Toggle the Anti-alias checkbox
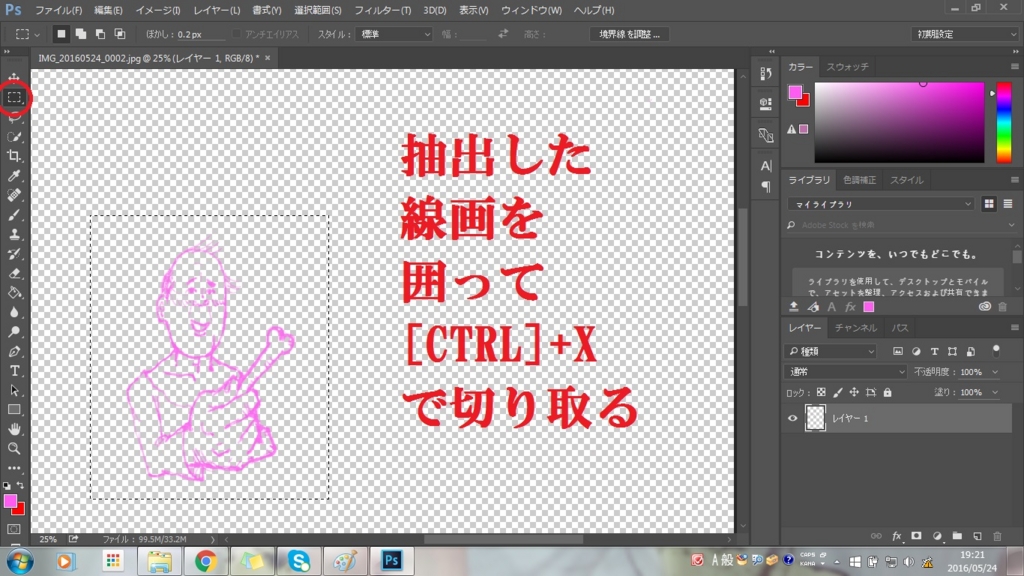The height and width of the screenshot is (576, 1024). (x=236, y=34)
